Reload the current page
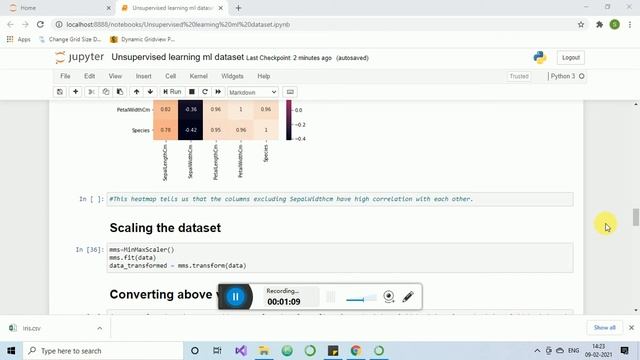This screenshot has width=640, height=360. click(40, 24)
